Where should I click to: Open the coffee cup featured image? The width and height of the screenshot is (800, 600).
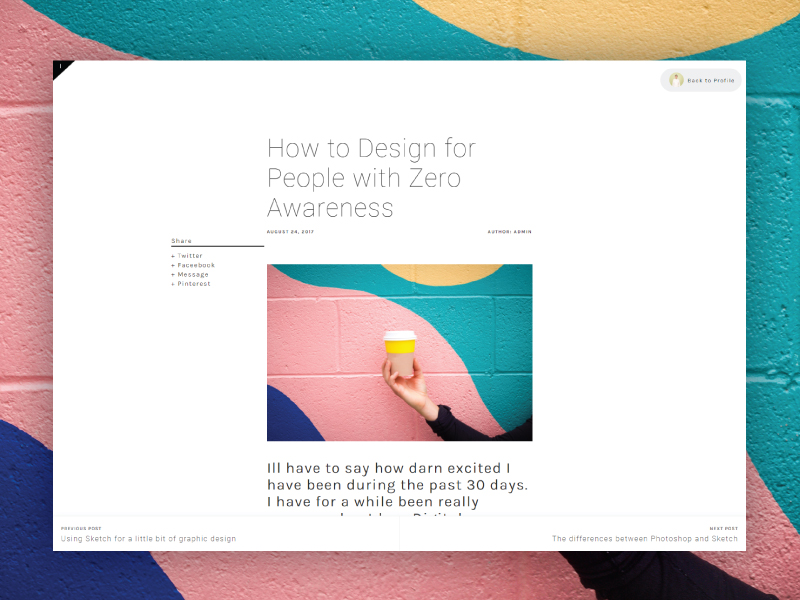point(399,353)
